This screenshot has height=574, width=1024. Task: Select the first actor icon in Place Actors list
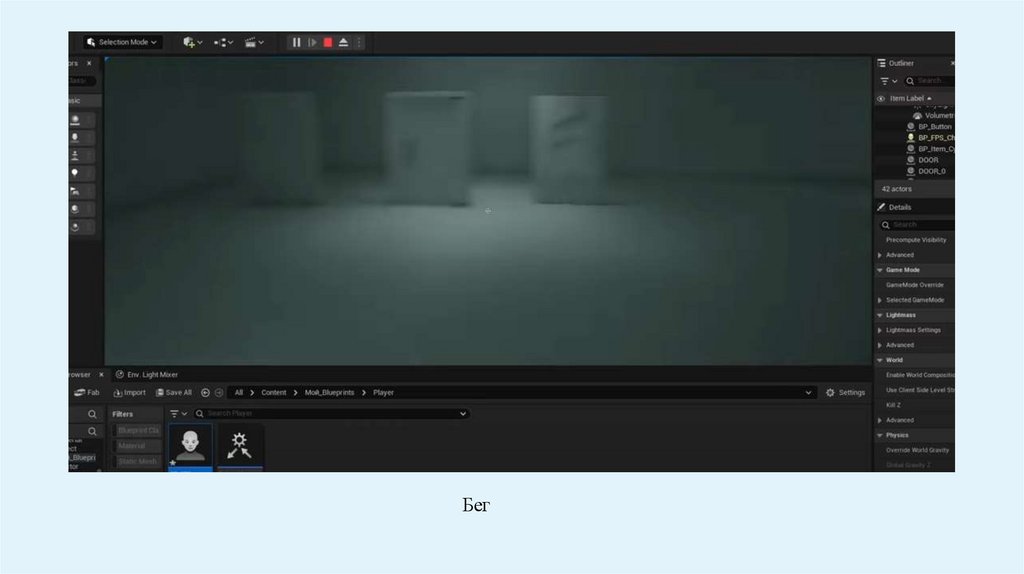(75, 120)
